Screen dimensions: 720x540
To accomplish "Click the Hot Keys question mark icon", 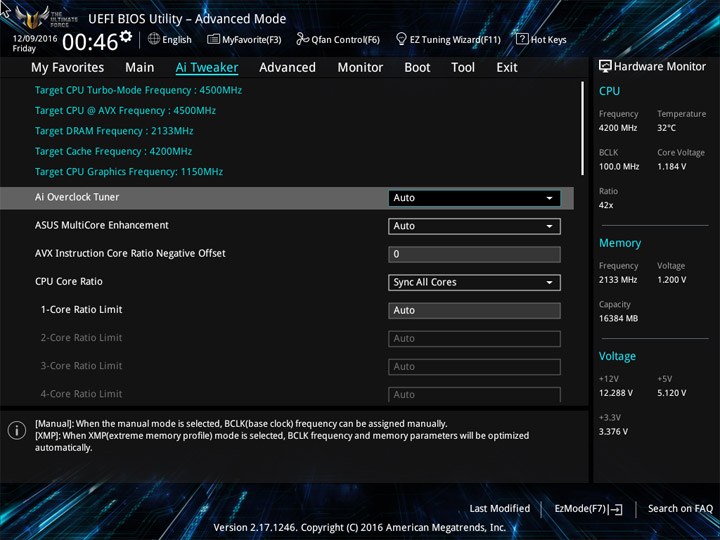I will click(522, 39).
